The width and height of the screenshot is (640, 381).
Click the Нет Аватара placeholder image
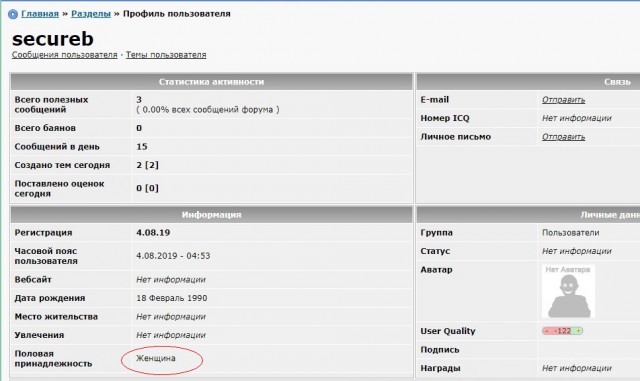coord(568,291)
